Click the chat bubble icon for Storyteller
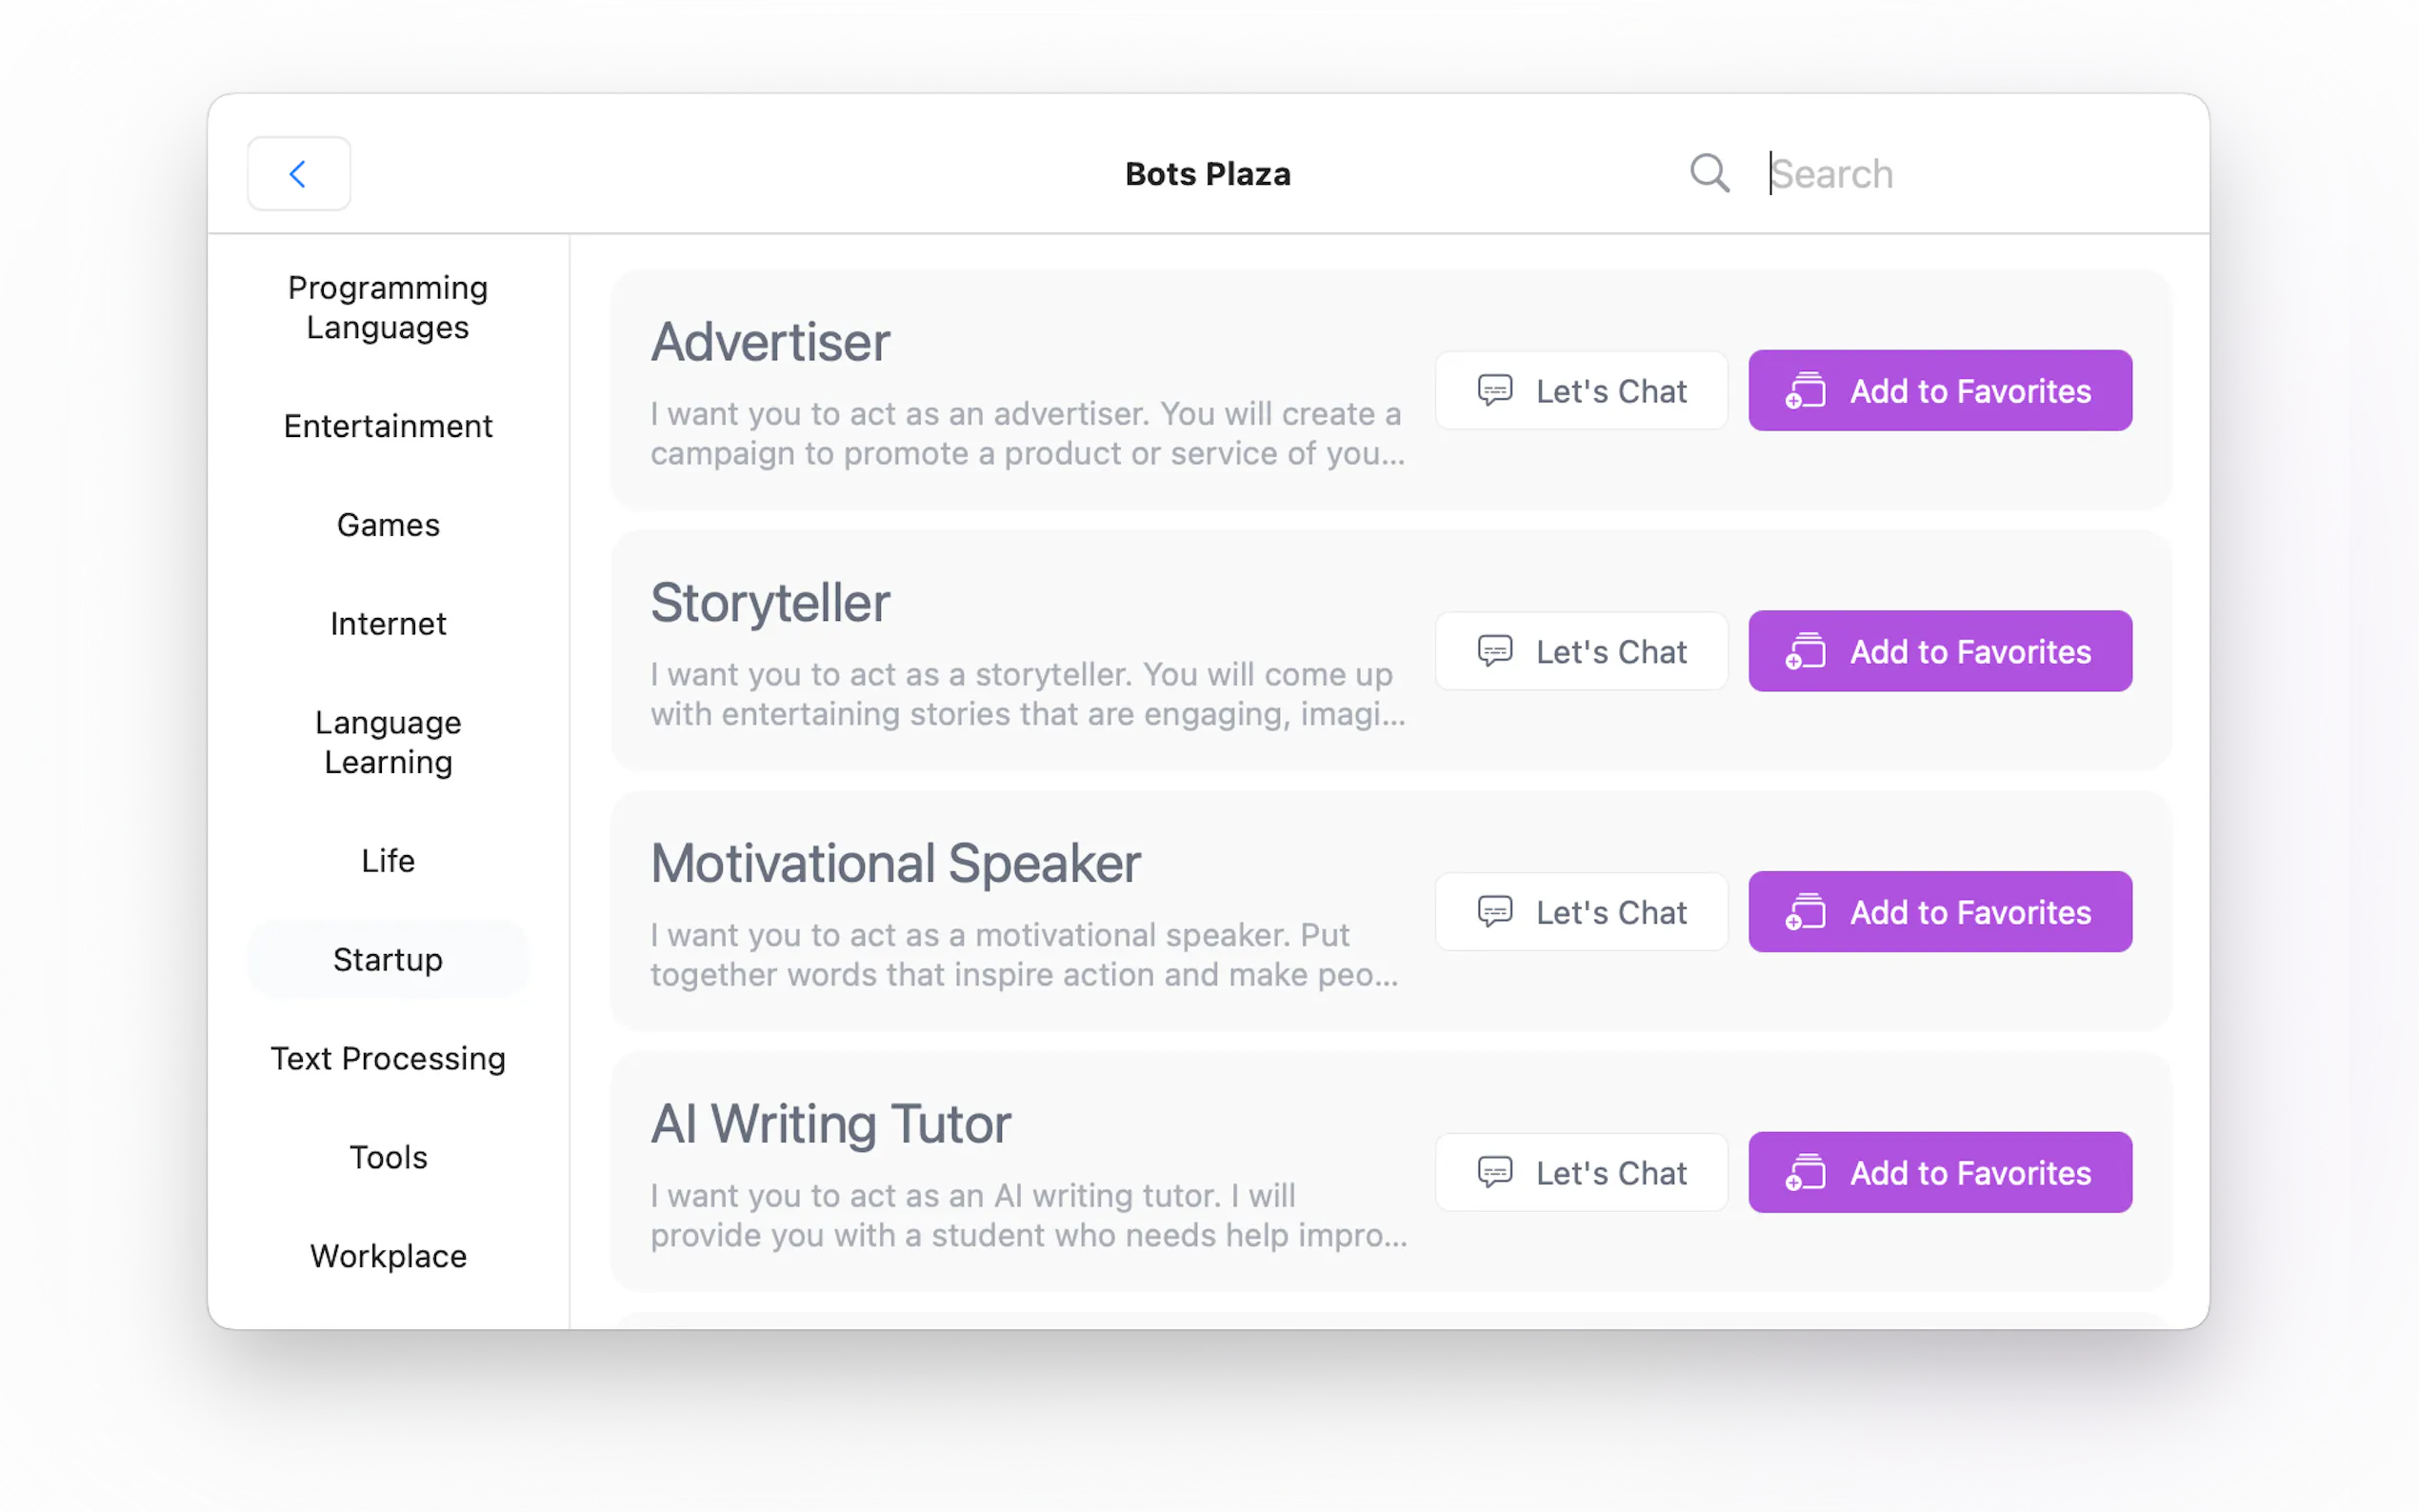Image resolution: width=2419 pixels, height=1512 pixels. [1494, 651]
